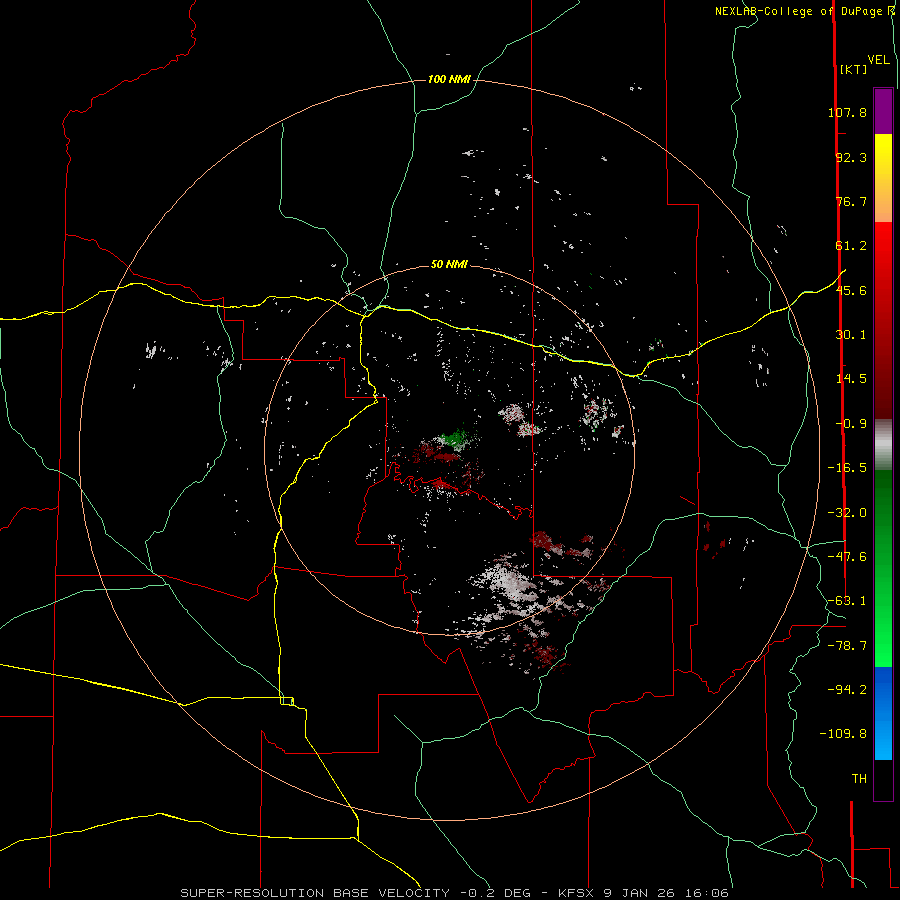The image size is (900, 900).
Task: Pick the yellow-orange segment of velocity color bar
Action: [883, 178]
